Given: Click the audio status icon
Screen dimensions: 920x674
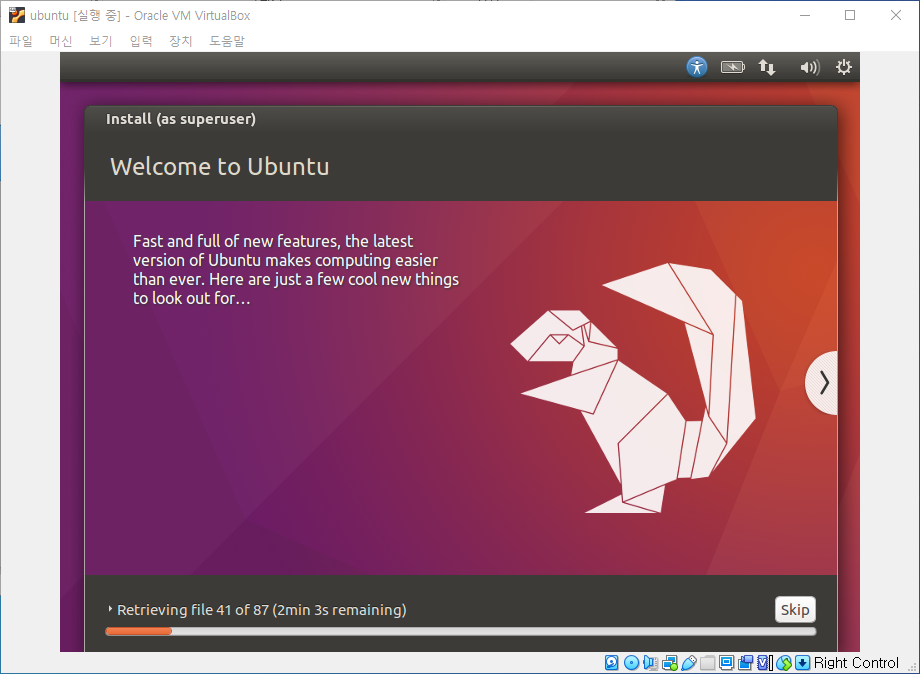Looking at the screenshot, I should click(650, 663).
